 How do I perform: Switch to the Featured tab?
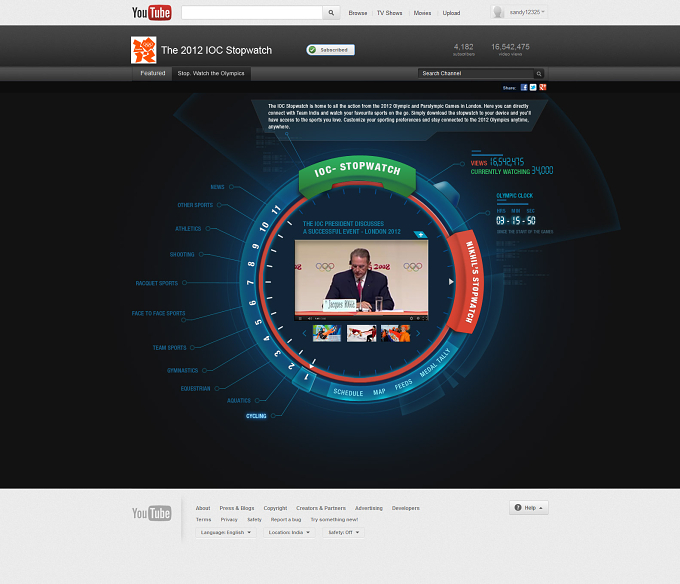(x=153, y=73)
